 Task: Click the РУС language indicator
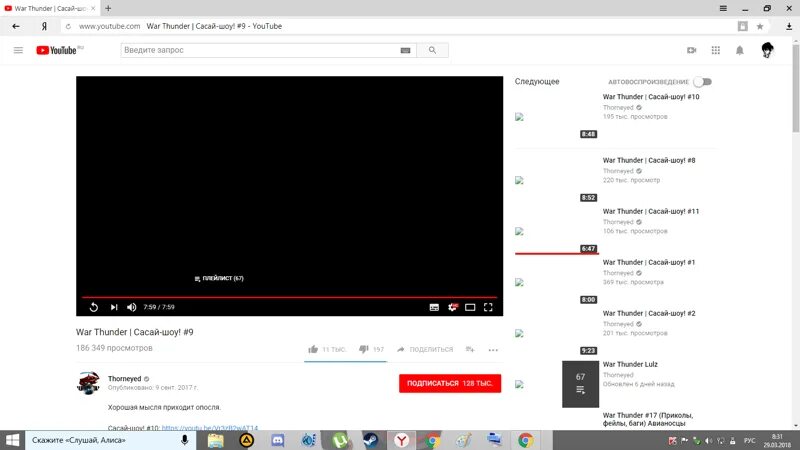(749, 440)
